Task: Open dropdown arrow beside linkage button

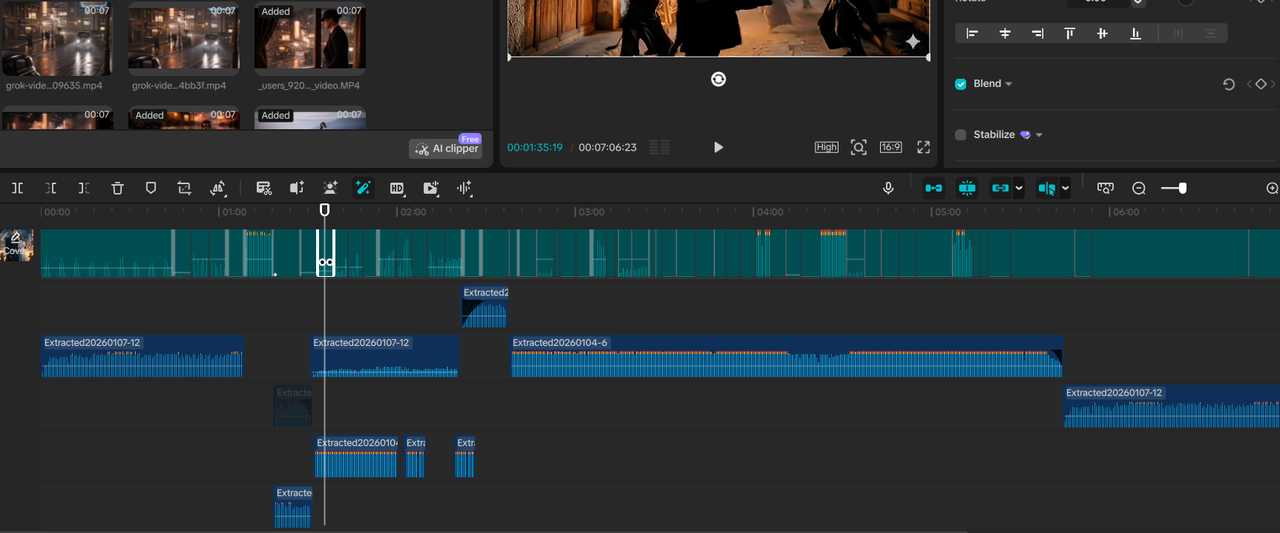Action: coord(1019,188)
